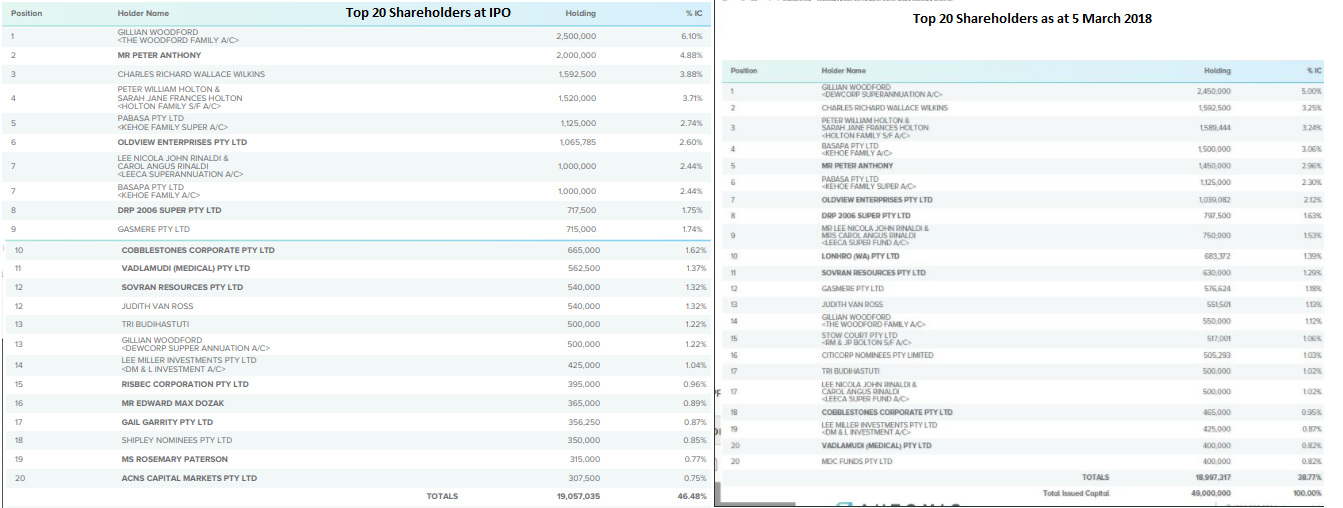Click the 49,000,000 issued capital value

coord(1211,493)
